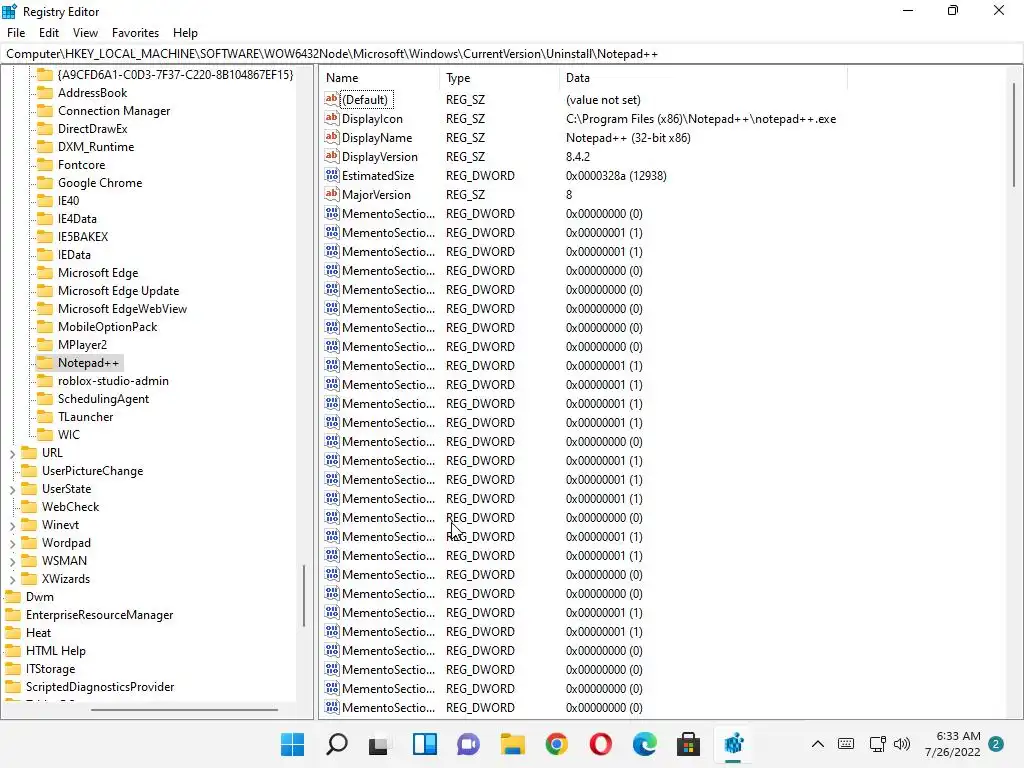Select the Microsoft Edge key folder icon
Image resolution: width=1024 pixels, height=768 pixels.
pyautogui.click(x=44, y=272)
